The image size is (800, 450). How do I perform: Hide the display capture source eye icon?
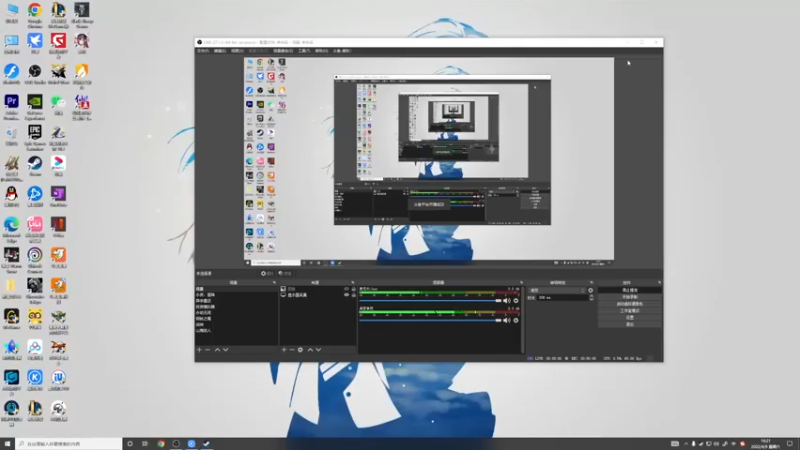pos(346,295)
